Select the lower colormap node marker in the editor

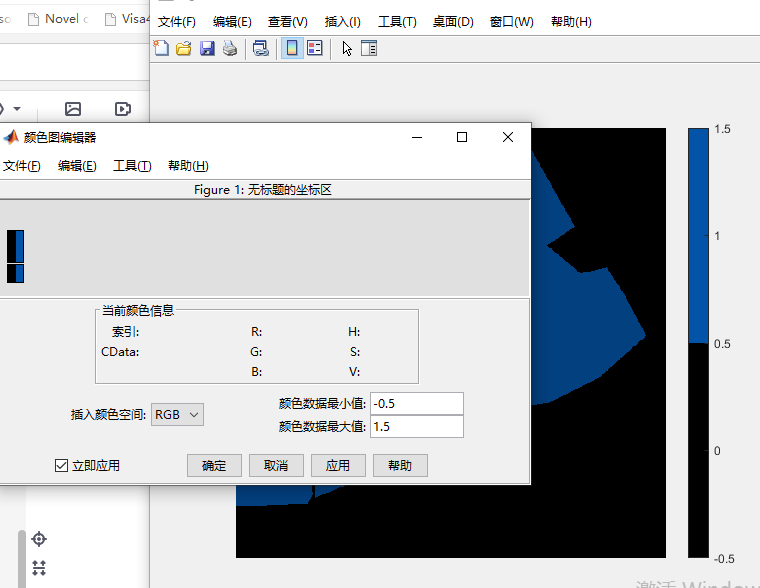[x=15, y=273]
